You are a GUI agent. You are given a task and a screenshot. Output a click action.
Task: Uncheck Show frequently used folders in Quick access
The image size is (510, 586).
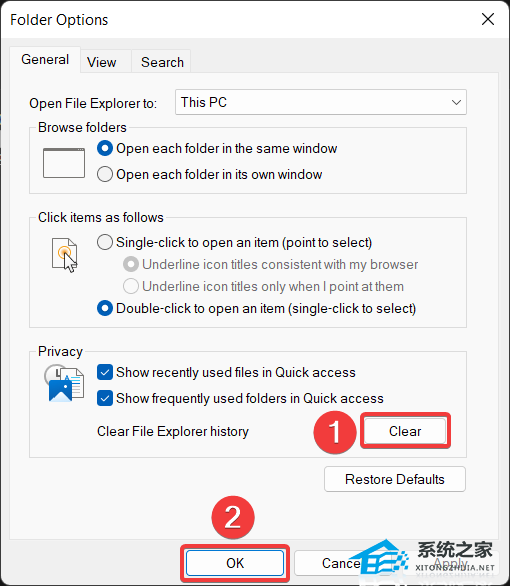105,398
